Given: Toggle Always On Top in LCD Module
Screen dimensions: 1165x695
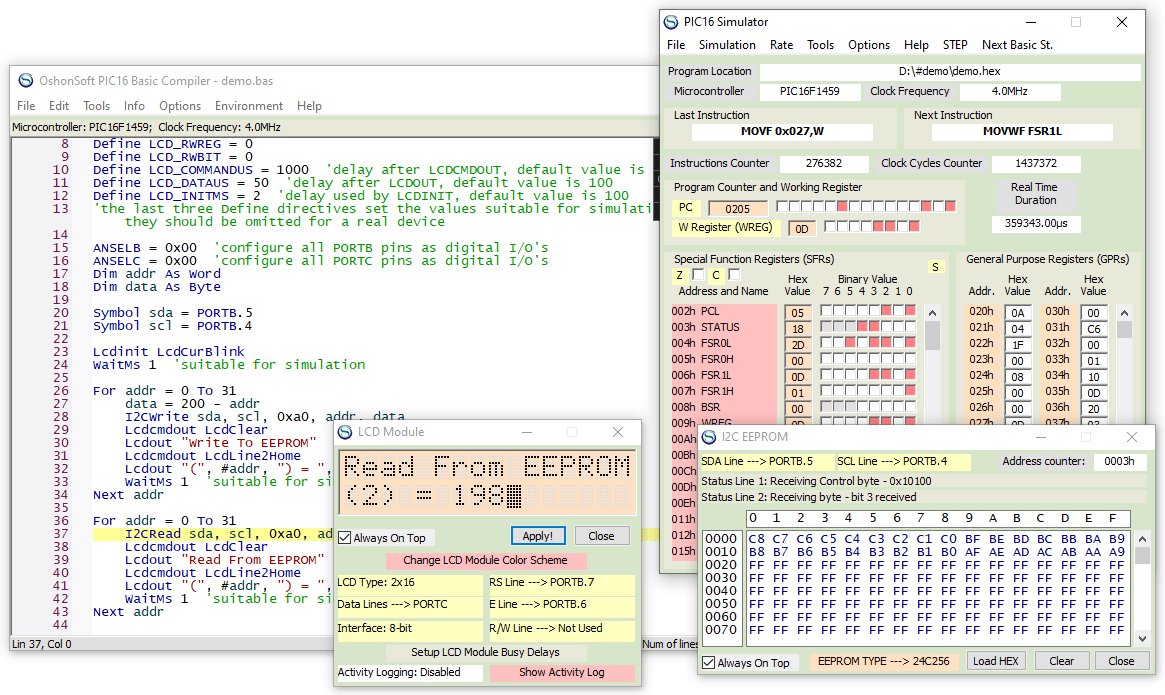Looking at the screenshot, I should pos(345,537).
